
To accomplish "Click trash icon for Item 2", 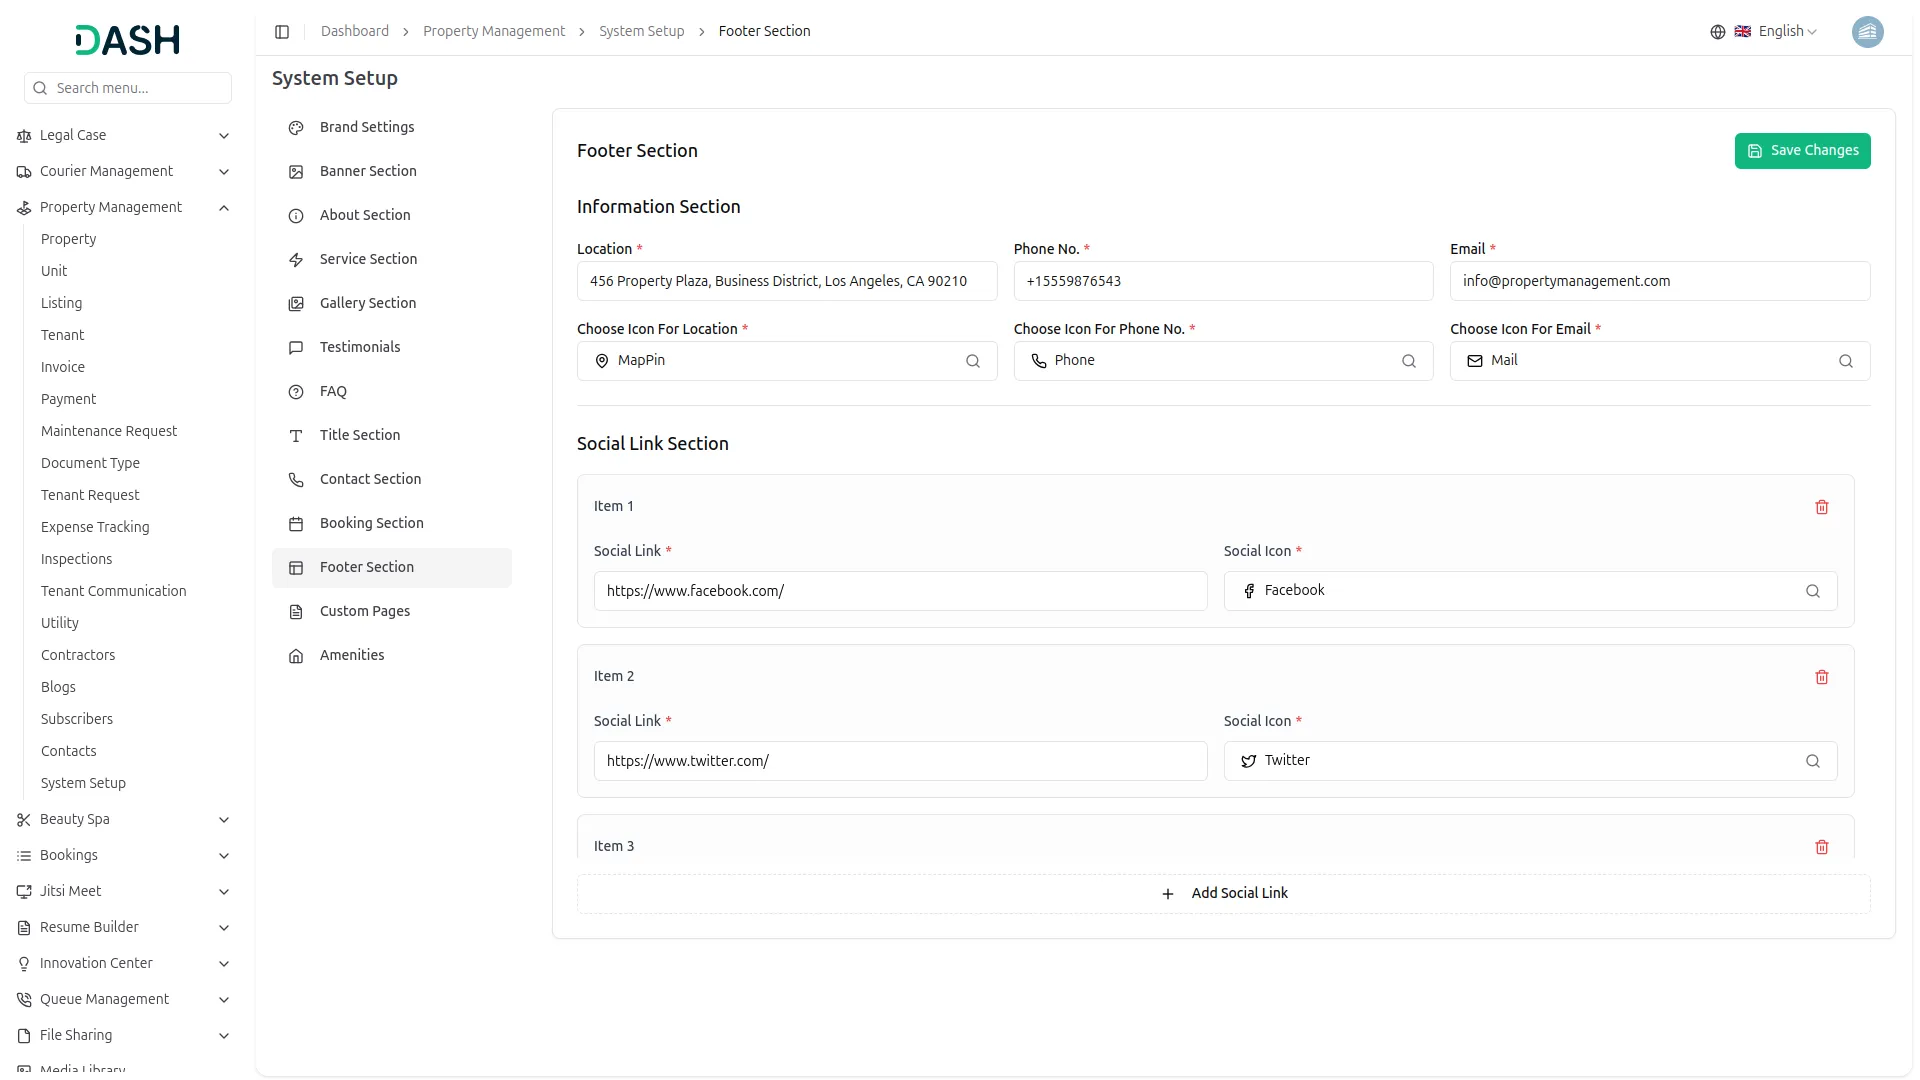I will pos(1821,677).
